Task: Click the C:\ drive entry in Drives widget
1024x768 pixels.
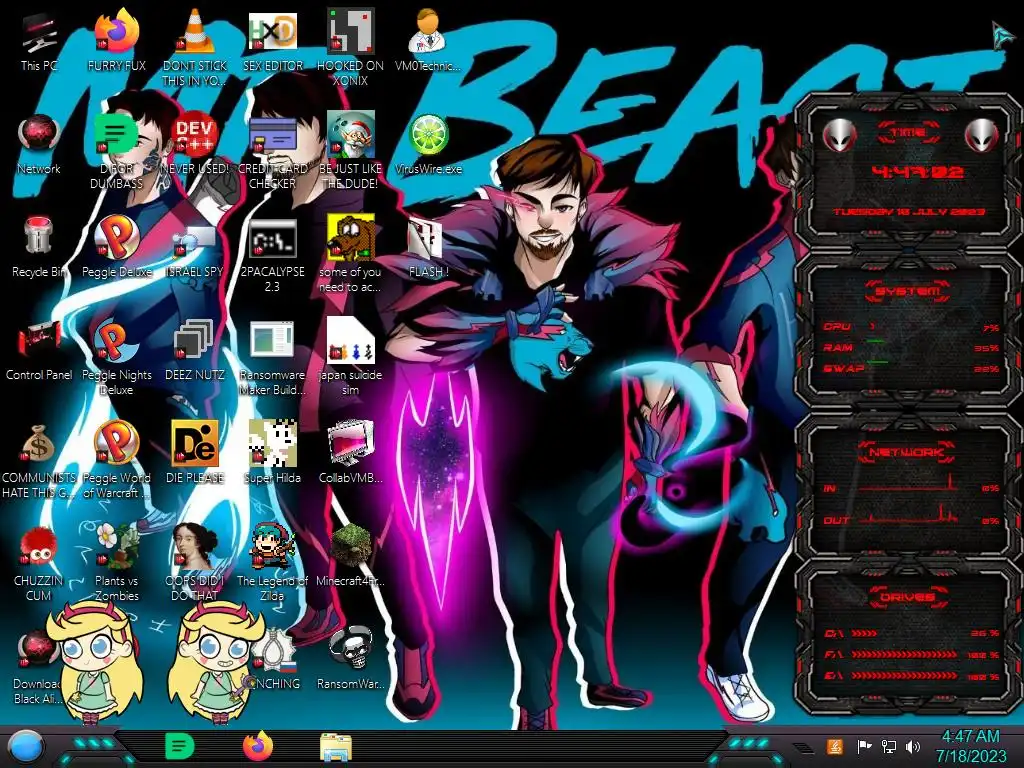Action: [912, 633]
